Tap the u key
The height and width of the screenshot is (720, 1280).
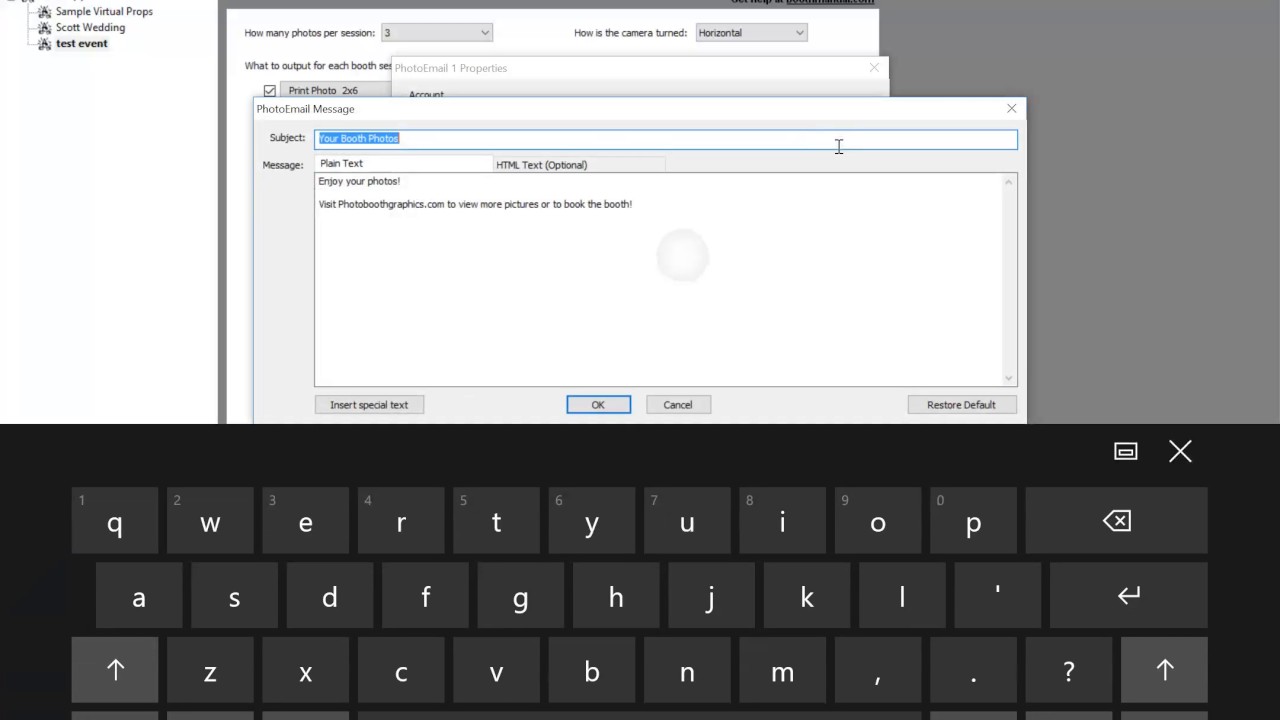(x=687, y=521)
